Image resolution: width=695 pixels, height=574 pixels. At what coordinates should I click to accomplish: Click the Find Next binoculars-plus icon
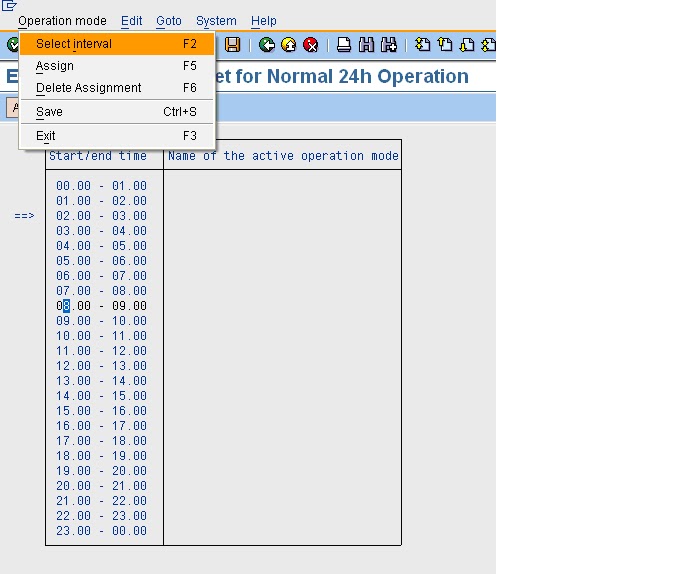[x=389, y=45]
